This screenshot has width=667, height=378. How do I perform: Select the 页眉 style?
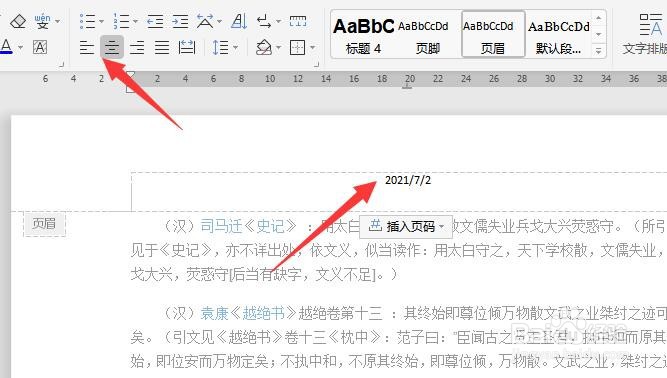tap(493, 34)
